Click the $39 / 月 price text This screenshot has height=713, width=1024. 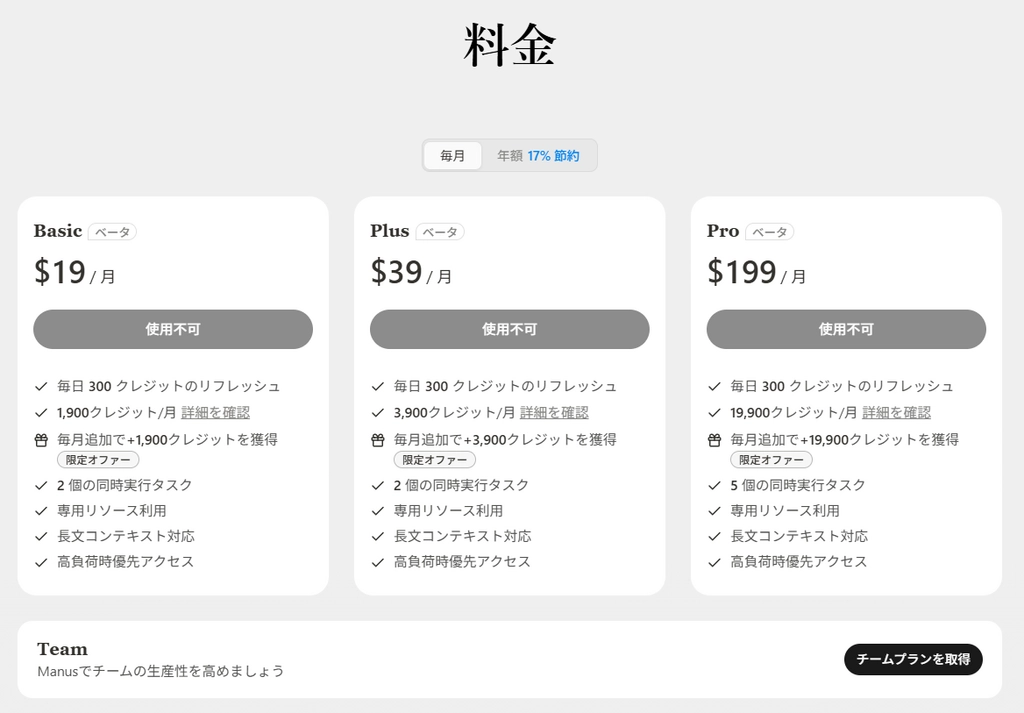[411, 272]
